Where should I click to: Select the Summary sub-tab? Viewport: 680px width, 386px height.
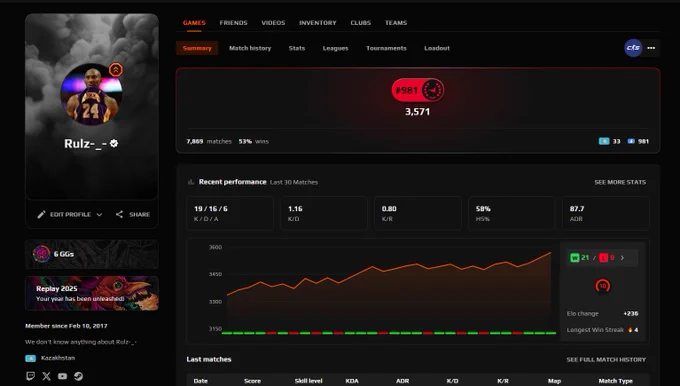[197, 48]
